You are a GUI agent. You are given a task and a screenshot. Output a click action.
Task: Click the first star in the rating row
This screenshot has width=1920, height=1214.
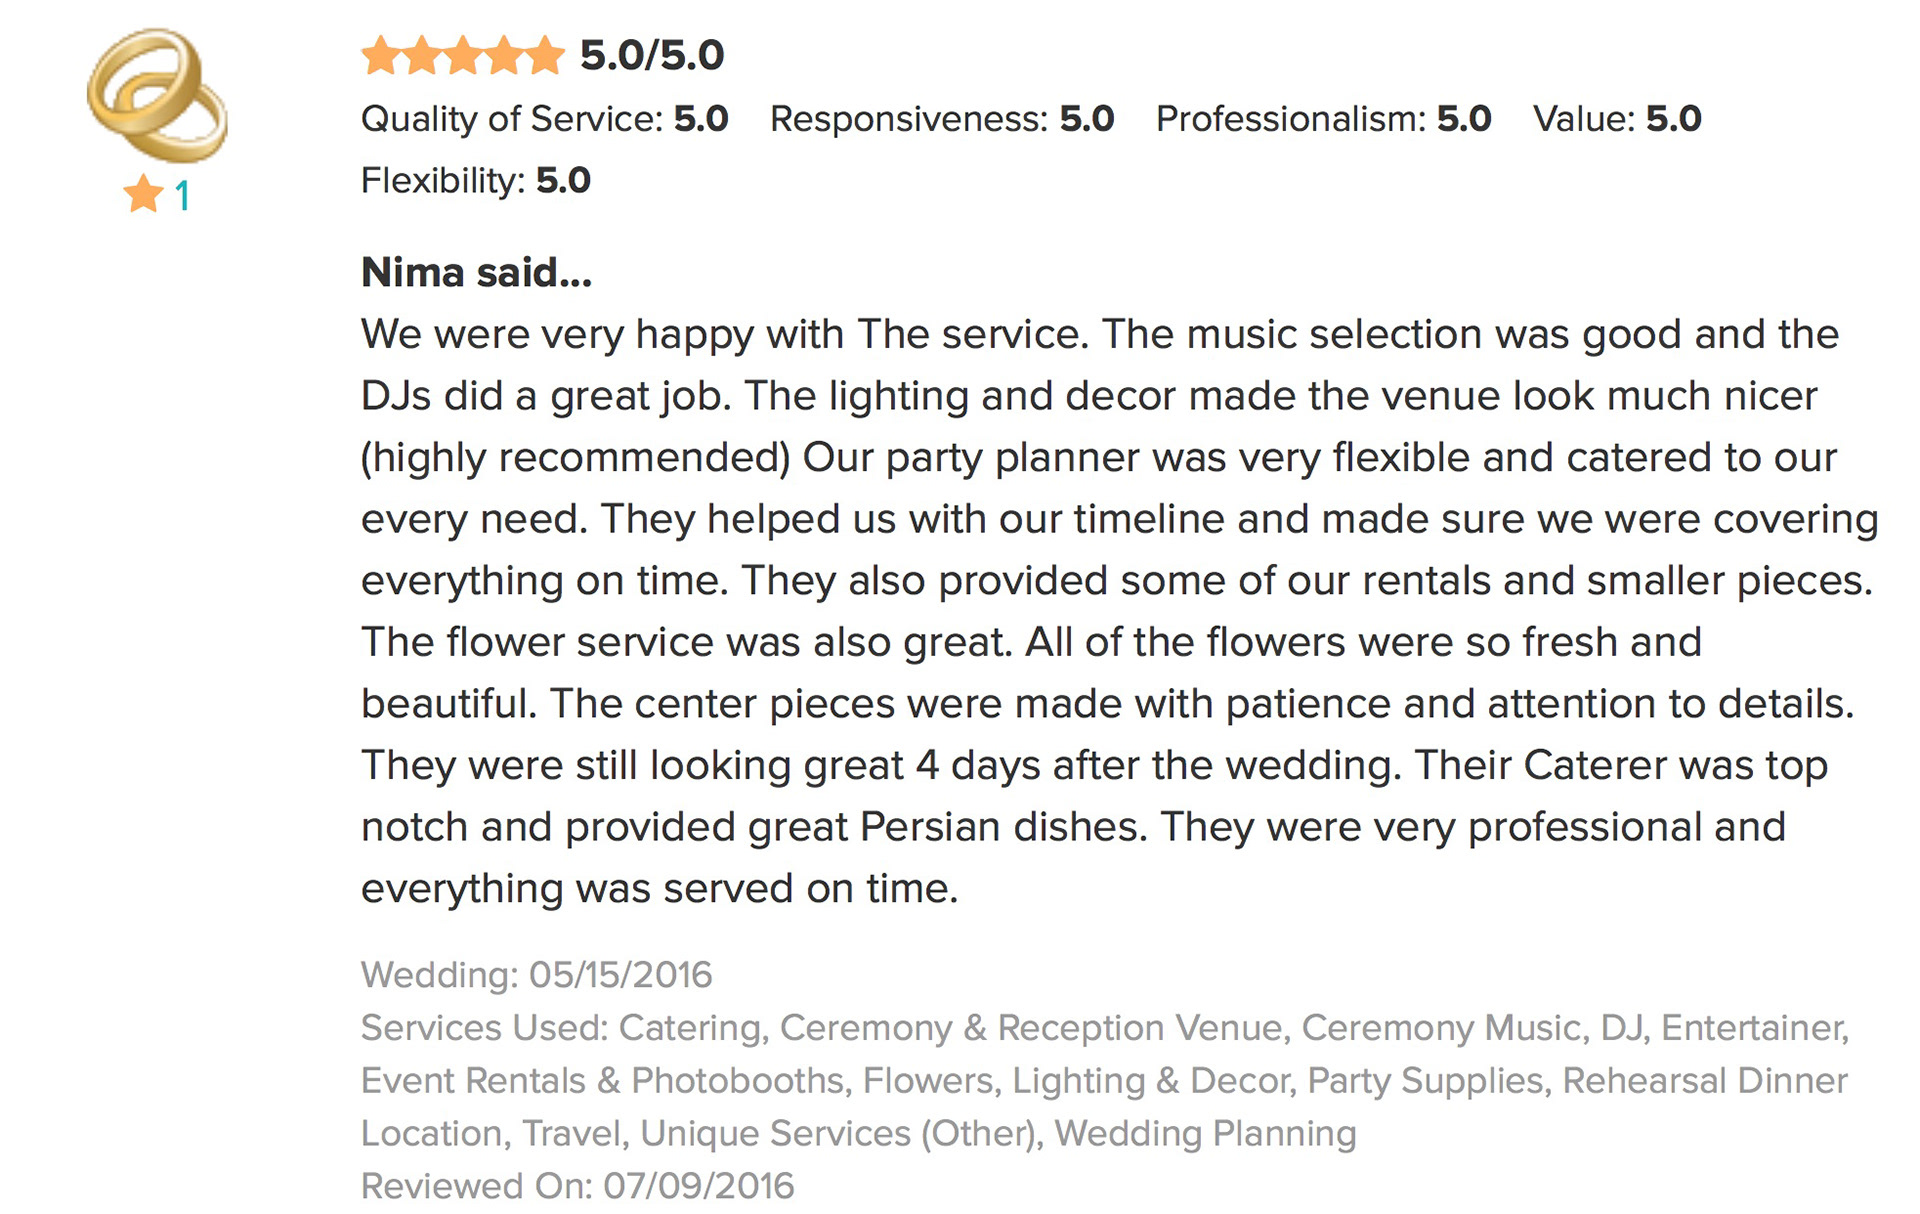(x=381, y=56)
